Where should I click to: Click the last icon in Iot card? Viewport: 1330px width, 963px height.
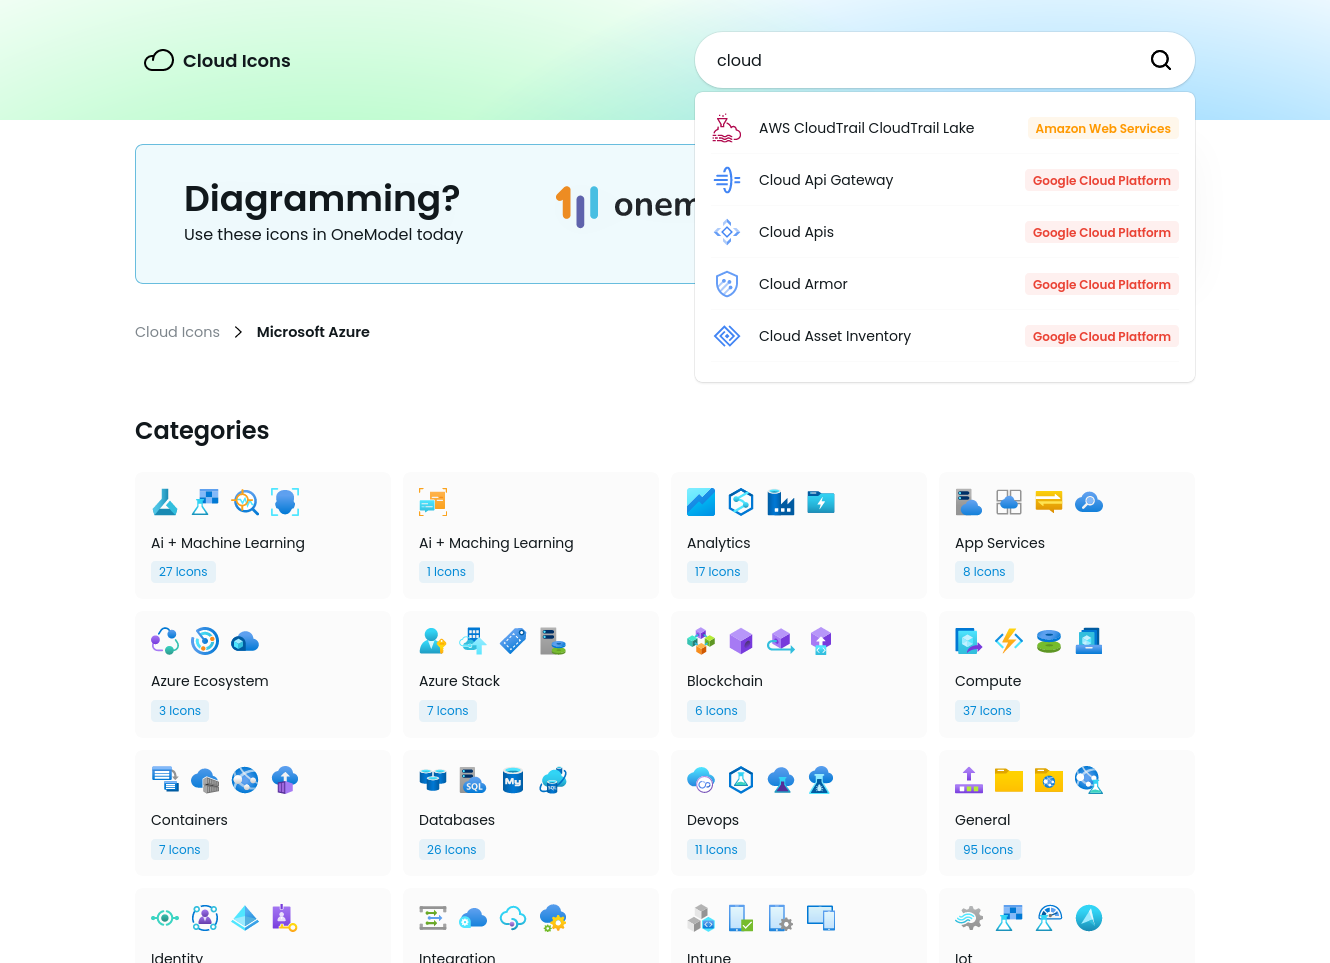pos(1089,918)
